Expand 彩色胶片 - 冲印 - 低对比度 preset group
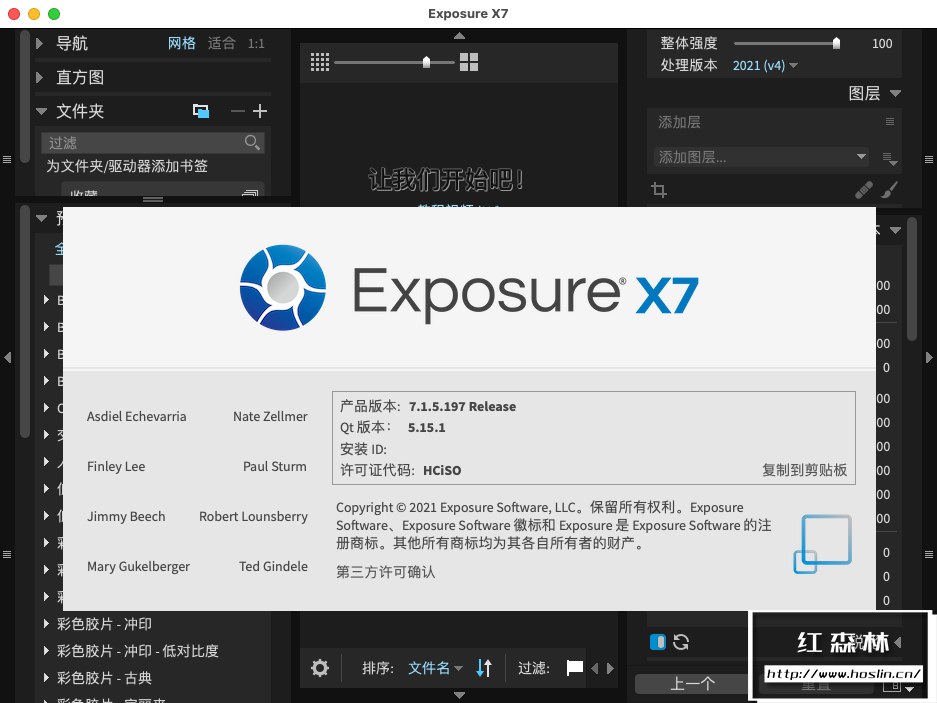Image resolution: width=937 pixels, height=703 pixels. coord(46,650)
